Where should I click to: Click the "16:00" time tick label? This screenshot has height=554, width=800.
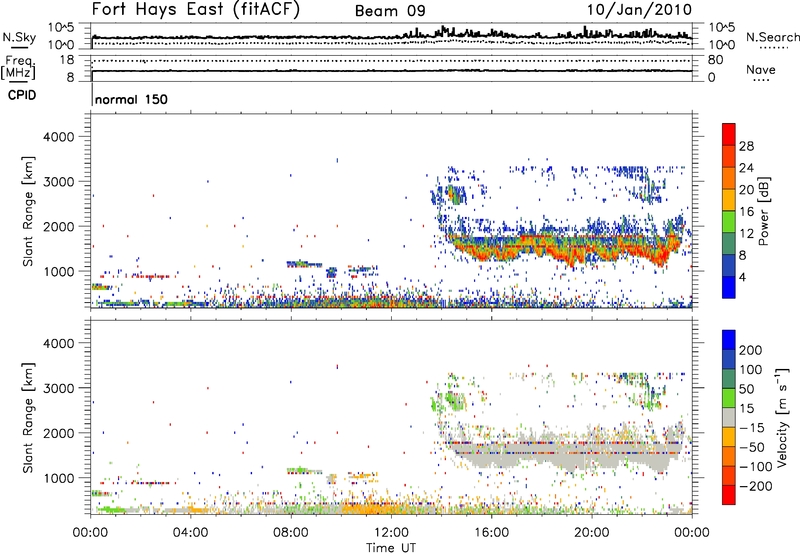491,533
